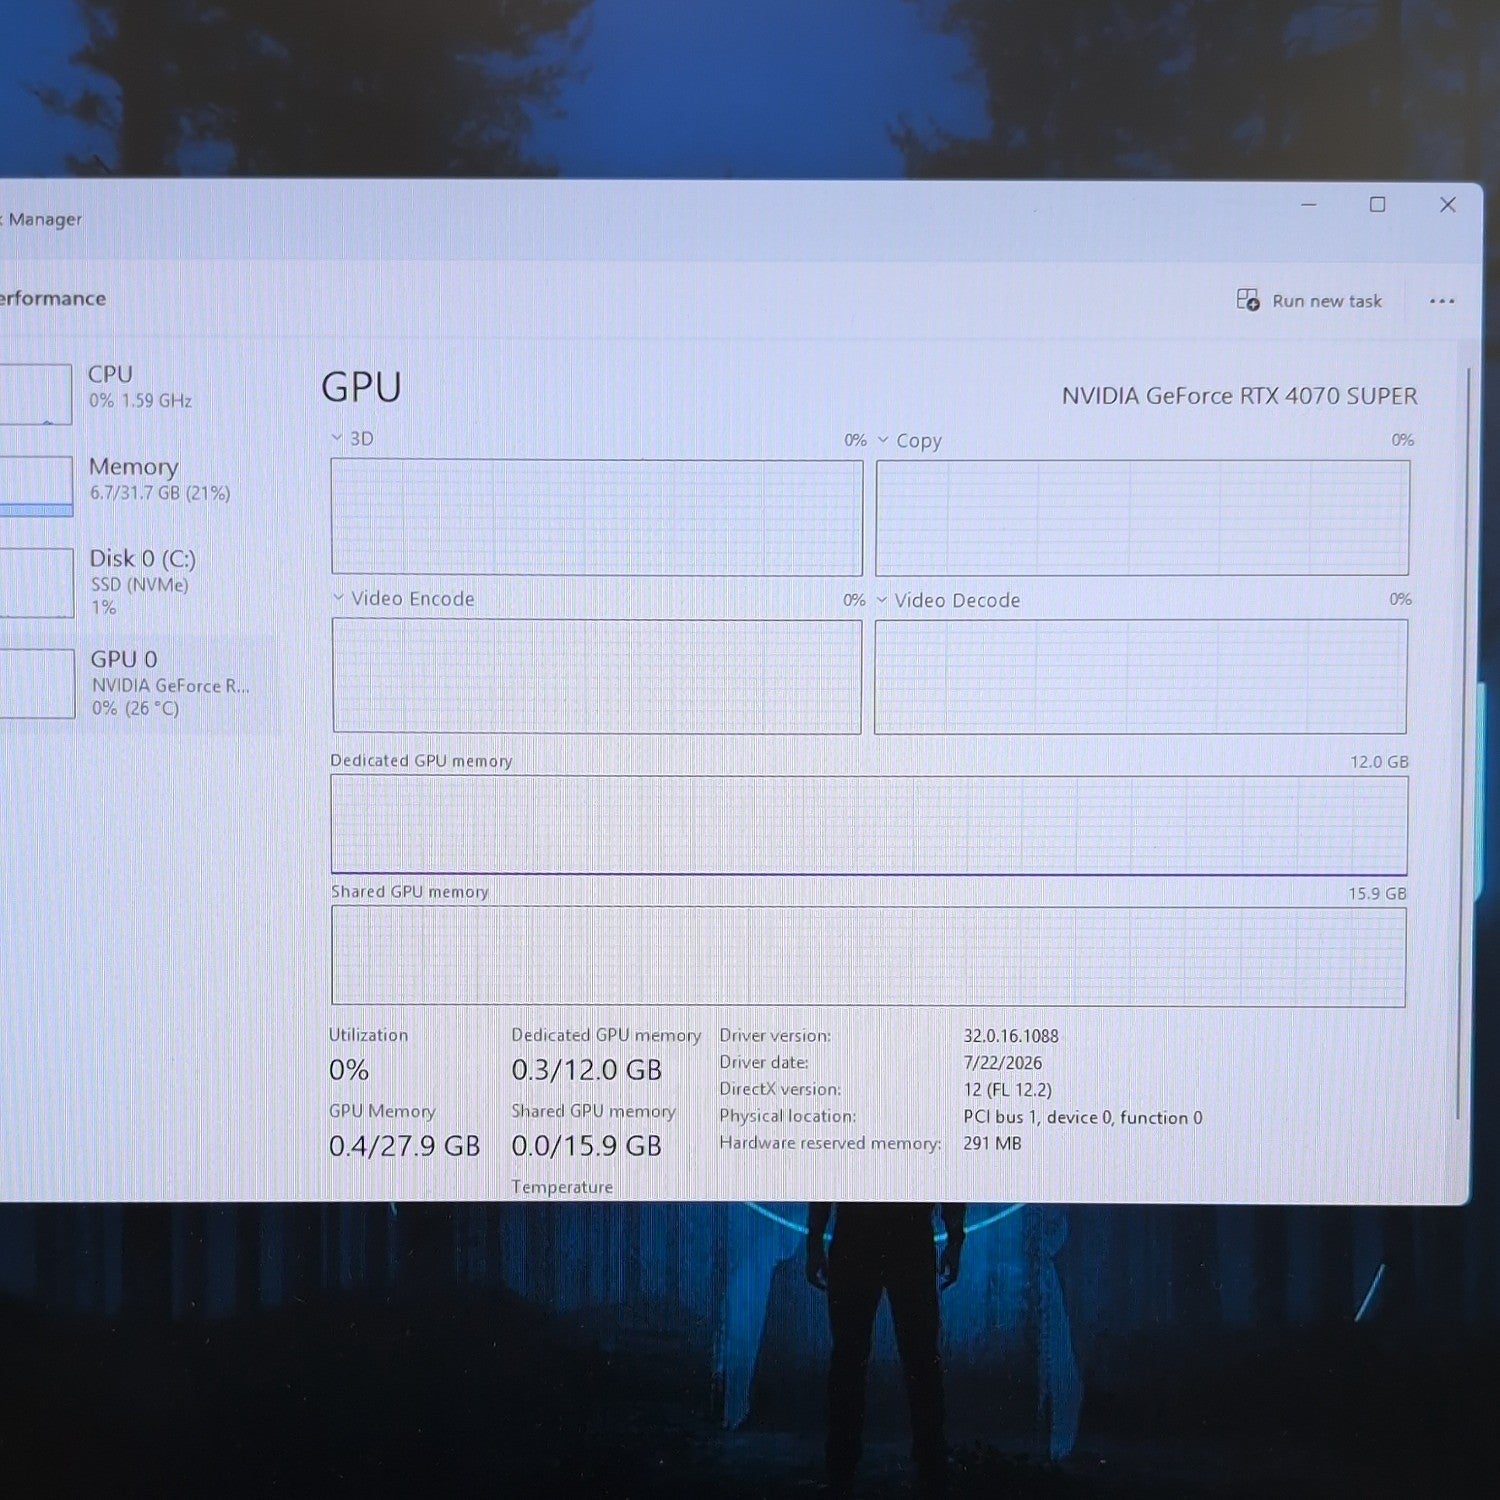Click the 0.4/27.9 GB GPU Memory value

(405, 1146)
